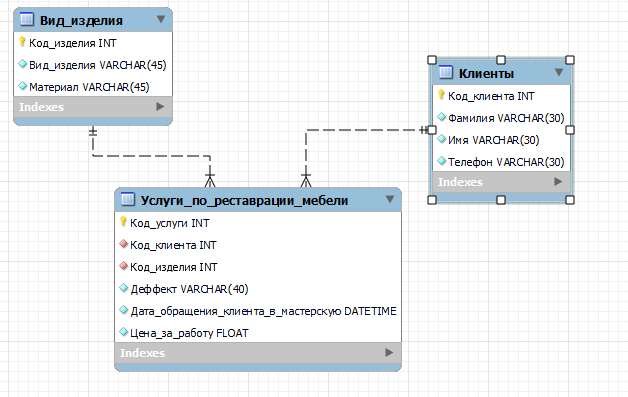628x397 pixels.
Task: Collapse the Услуги_по_реставрации_мебели table with header arrow
Action: [x=390, y=199]
